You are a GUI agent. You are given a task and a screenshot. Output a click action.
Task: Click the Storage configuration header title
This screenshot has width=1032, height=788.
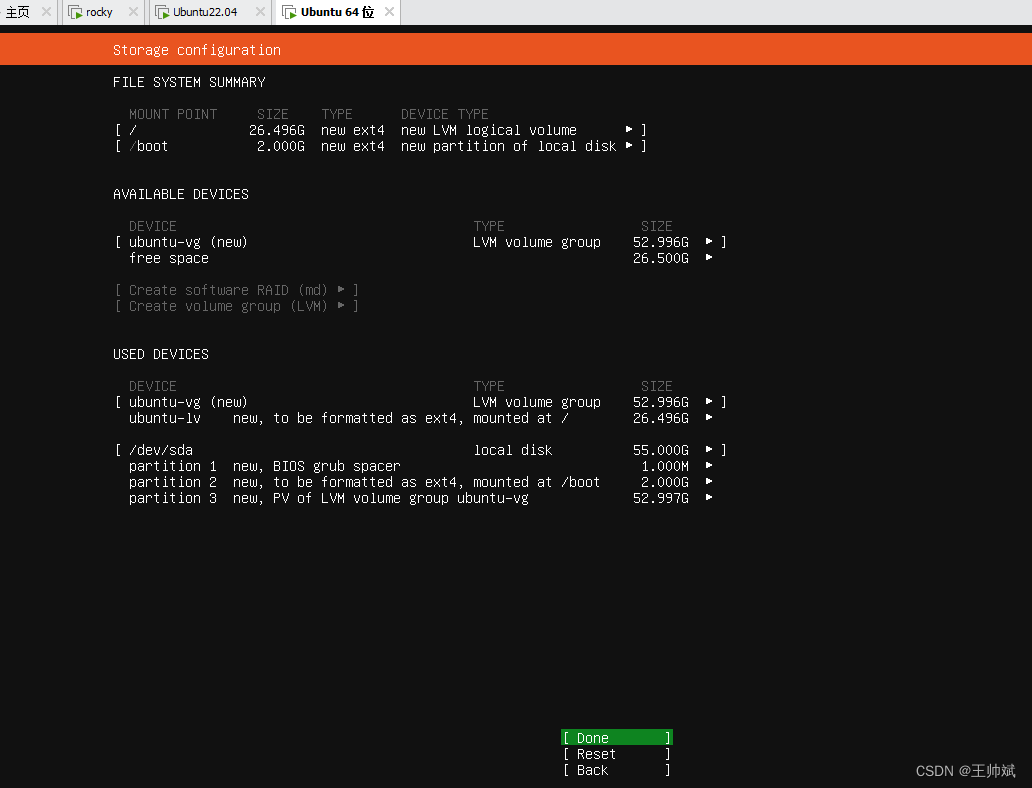coord(197,50)
